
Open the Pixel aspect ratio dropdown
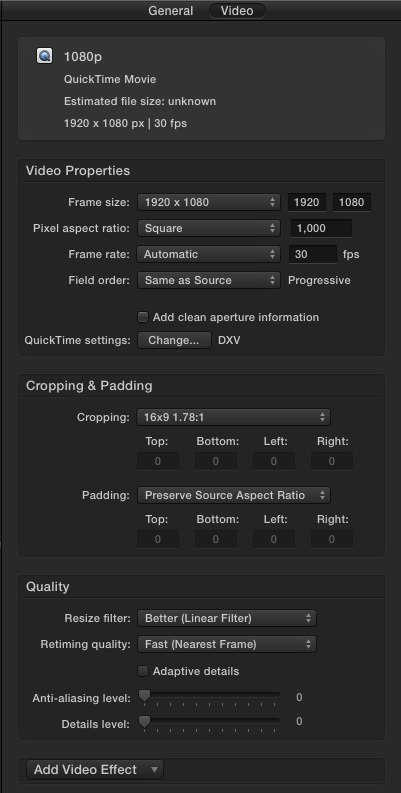tap(209, 228)
